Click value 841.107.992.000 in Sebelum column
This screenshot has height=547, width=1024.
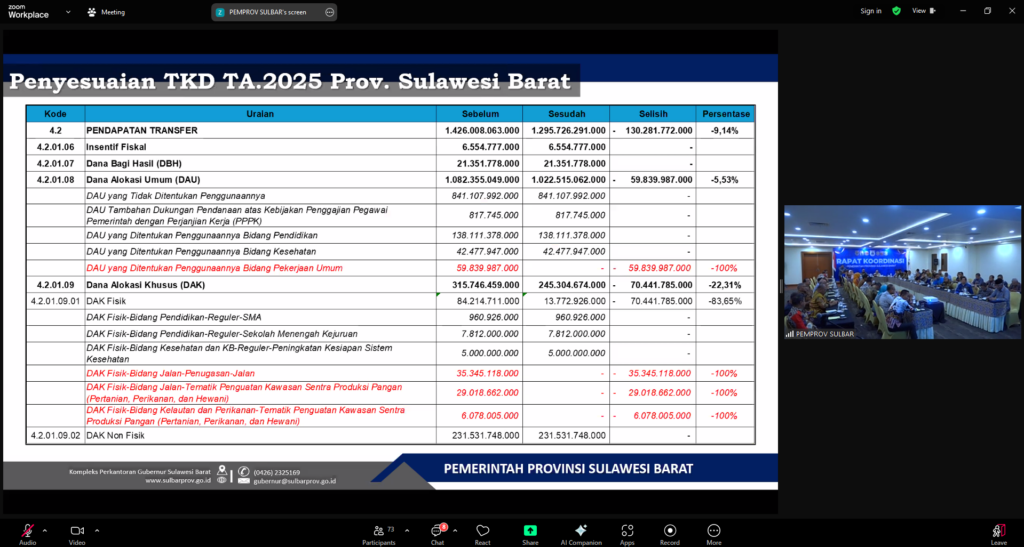coord(485,196)
